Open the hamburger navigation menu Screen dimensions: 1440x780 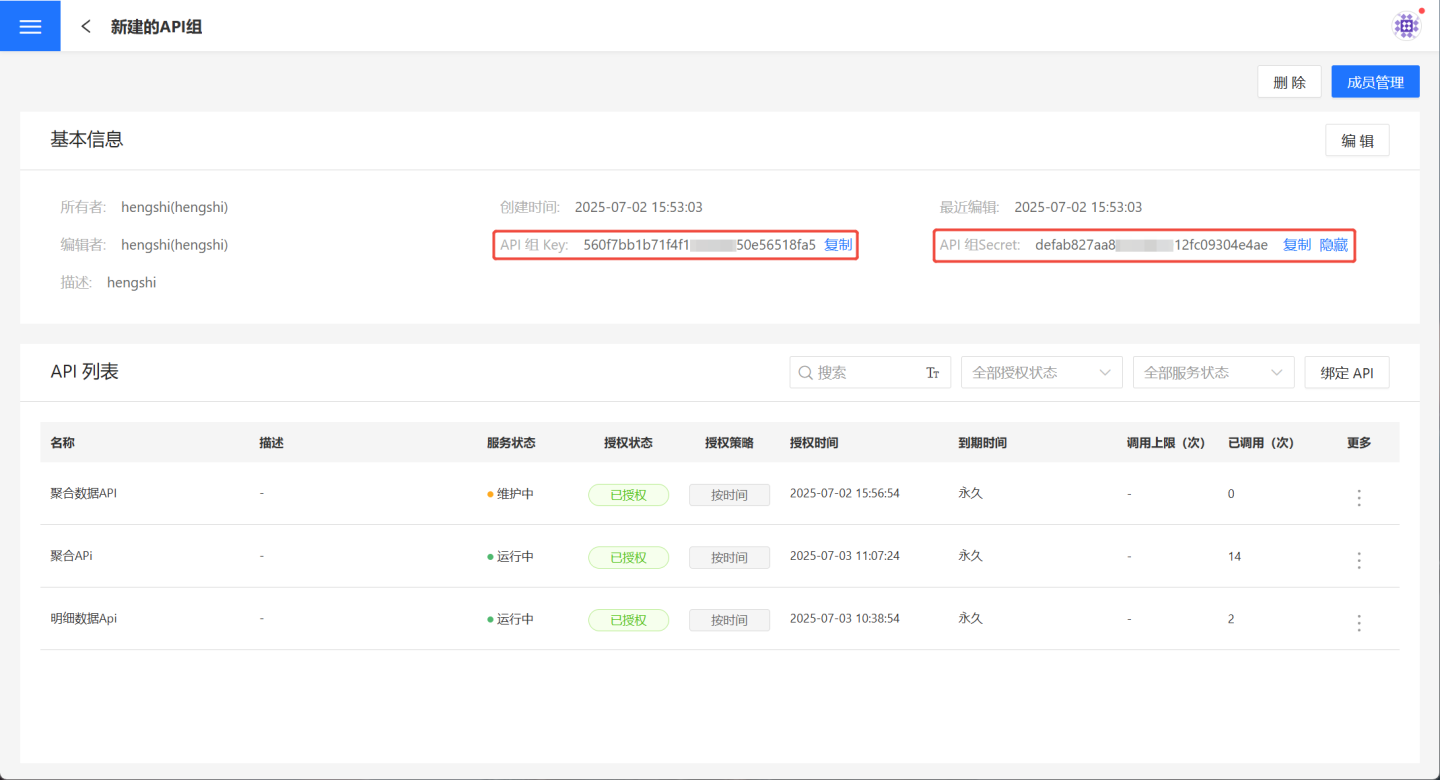(30, 26)
